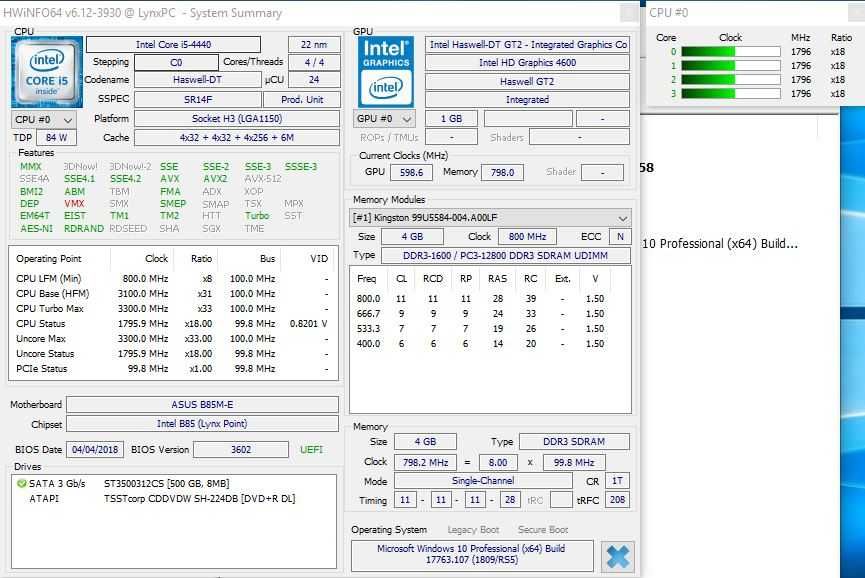Click the Haswell-DT codename field
Viewport: 865px width, 578px height.
point(197,80)
